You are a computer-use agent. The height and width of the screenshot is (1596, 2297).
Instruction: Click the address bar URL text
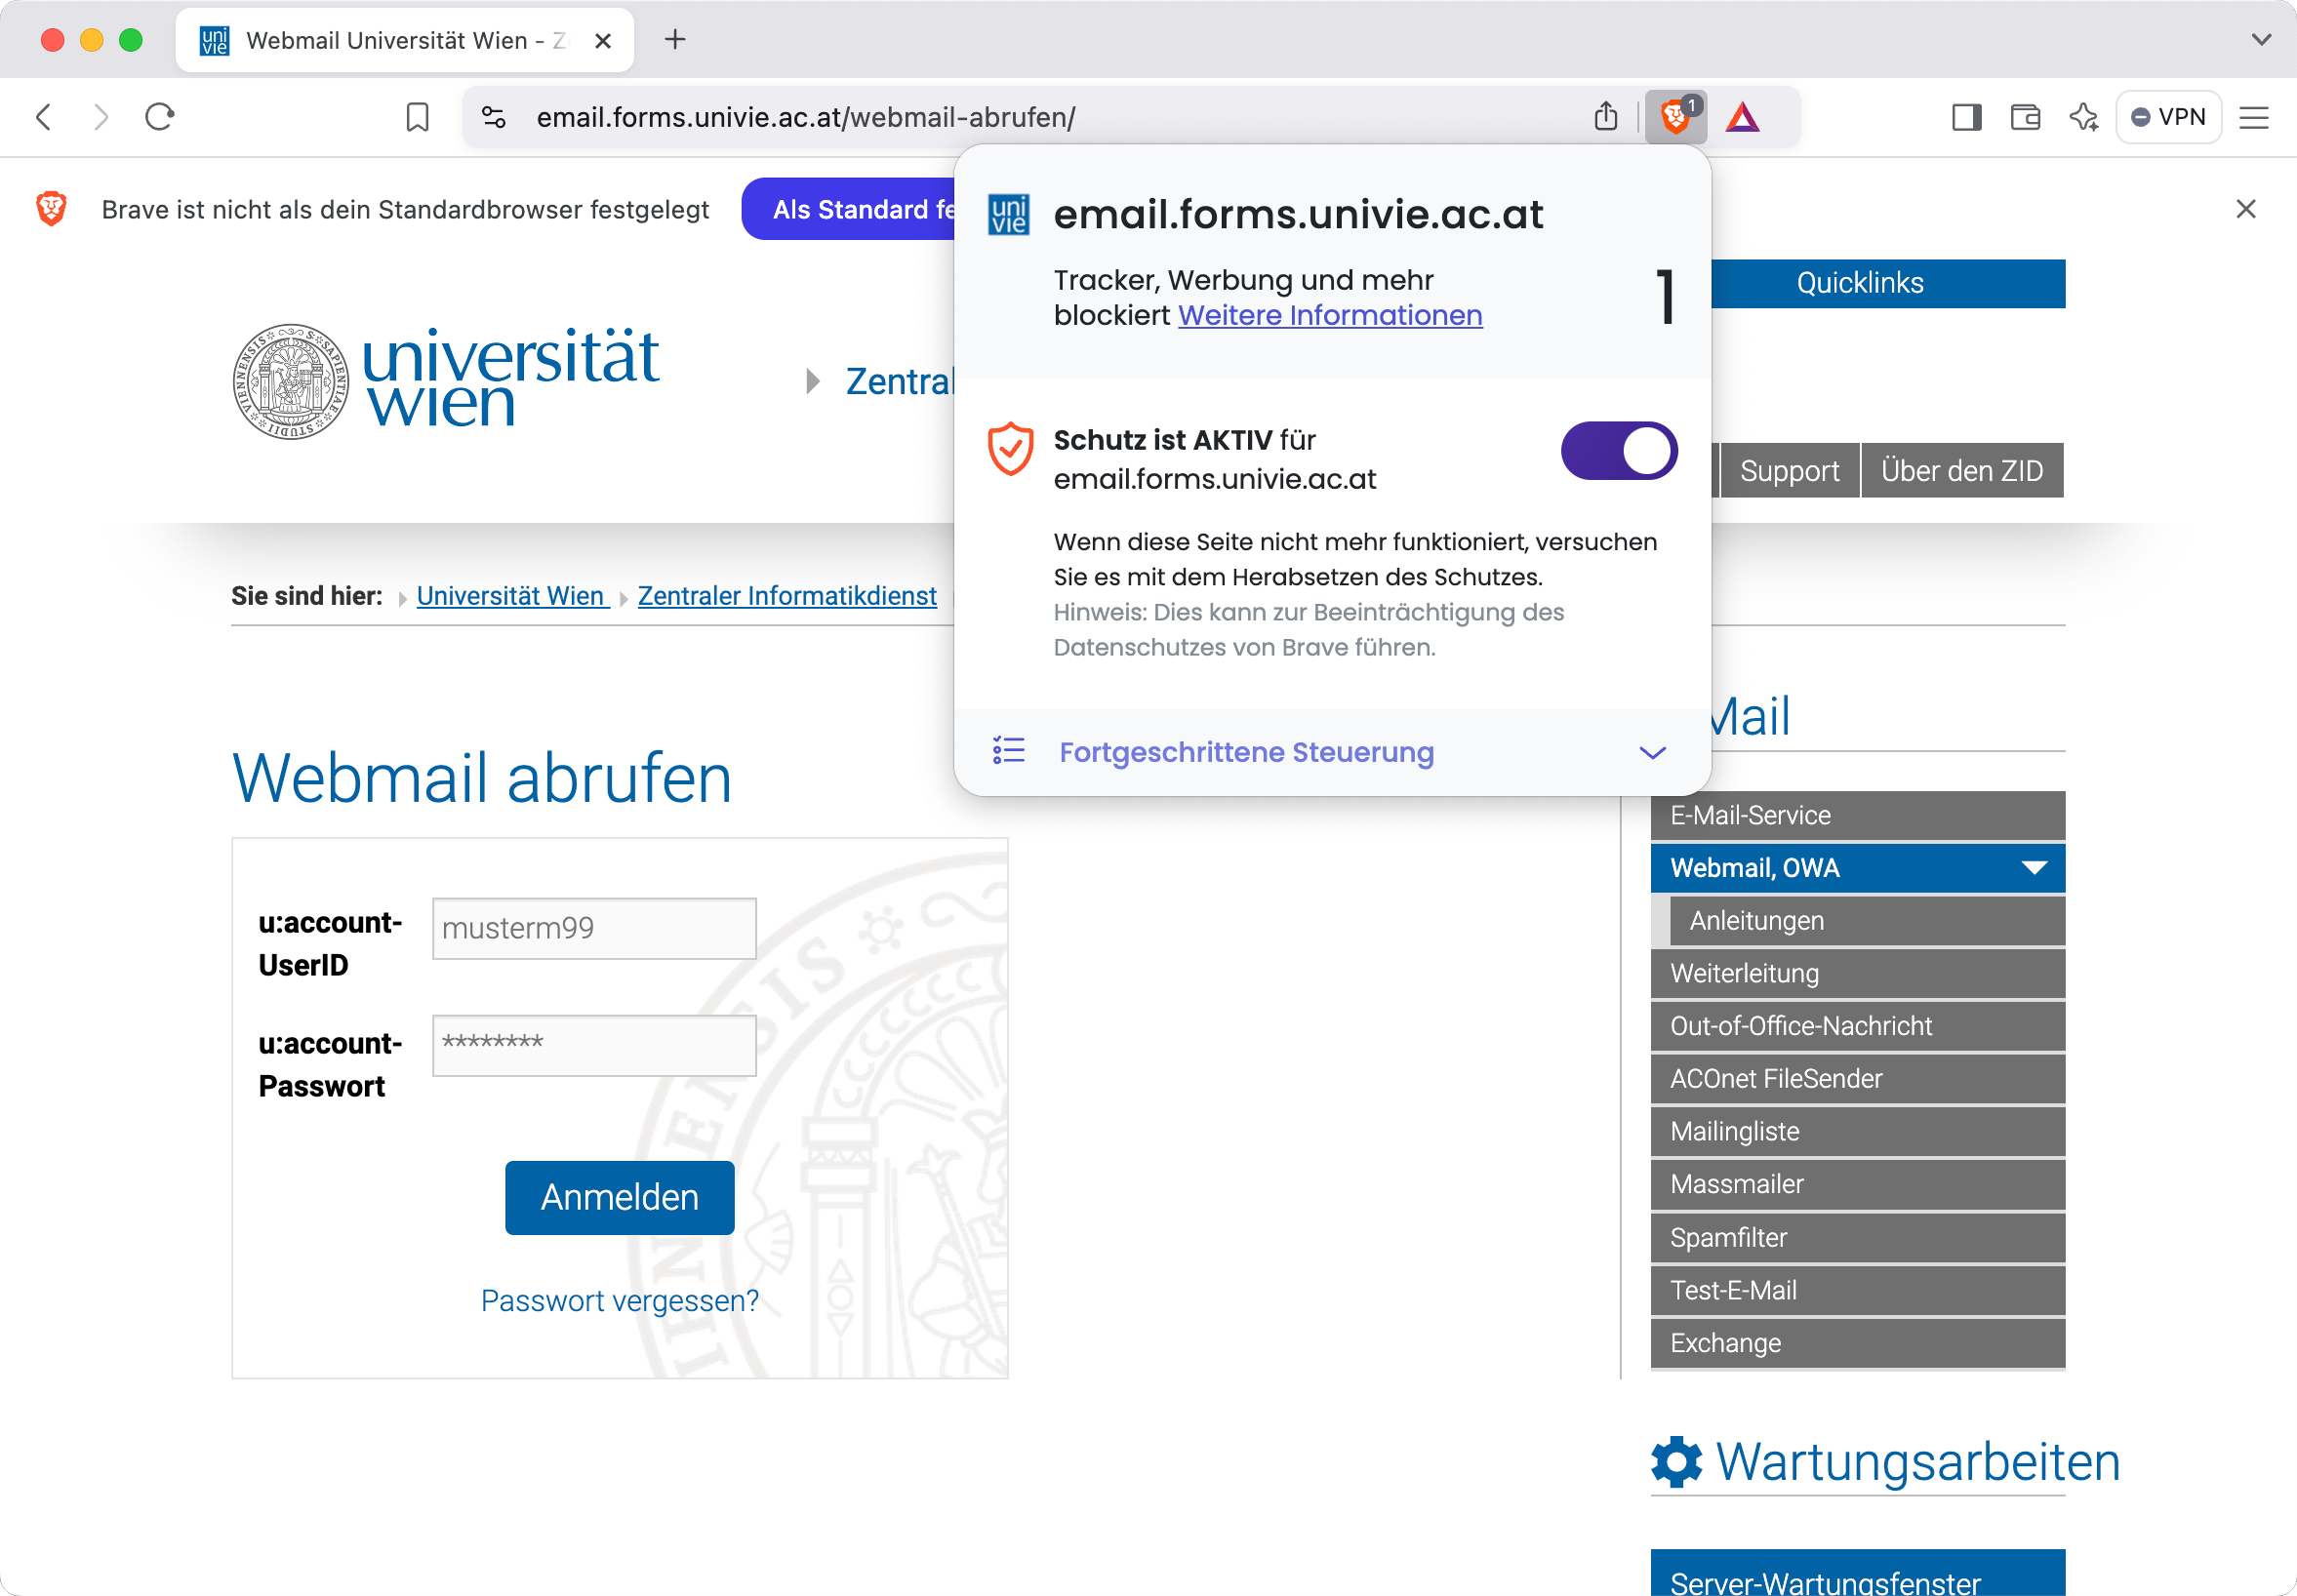point(805,117)
